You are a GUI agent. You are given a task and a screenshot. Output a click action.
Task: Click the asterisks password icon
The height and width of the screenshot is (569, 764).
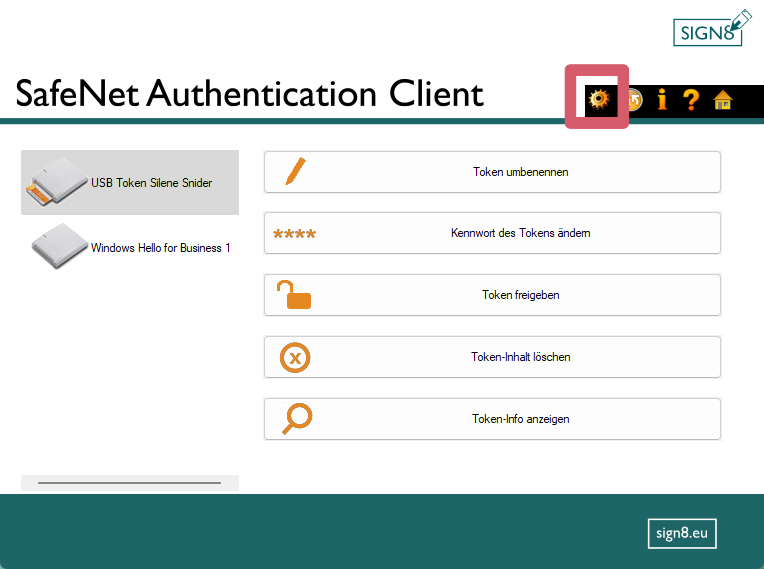[x=294, y=234]
